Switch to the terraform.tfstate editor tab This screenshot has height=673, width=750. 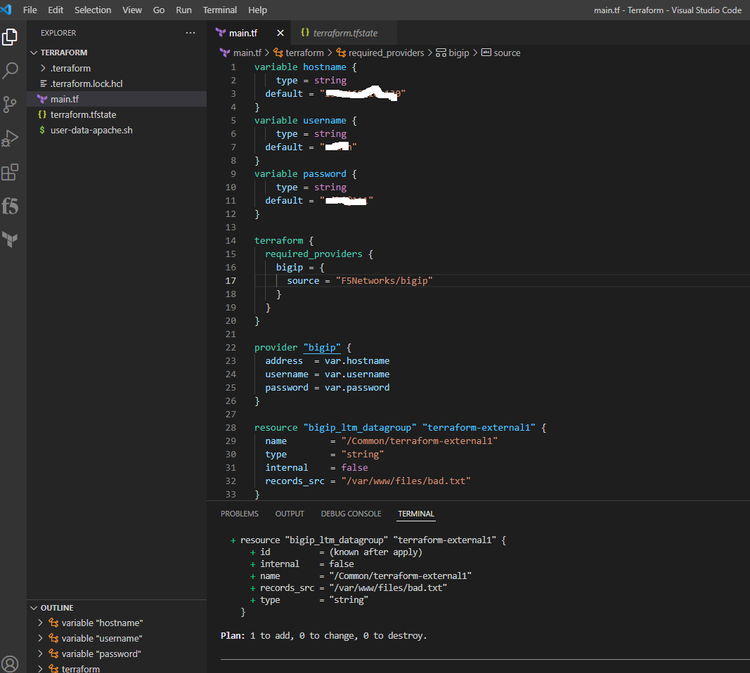point(345,33)
